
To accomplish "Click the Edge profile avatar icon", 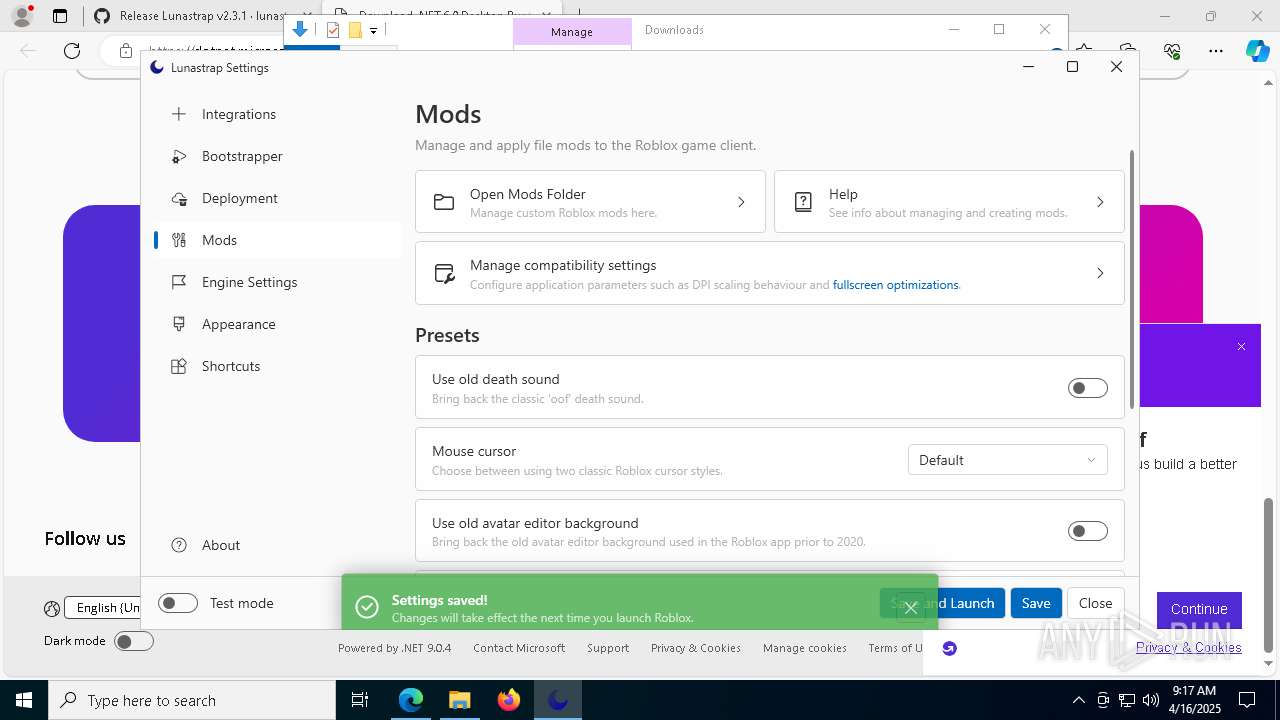I will click(22, 16).
